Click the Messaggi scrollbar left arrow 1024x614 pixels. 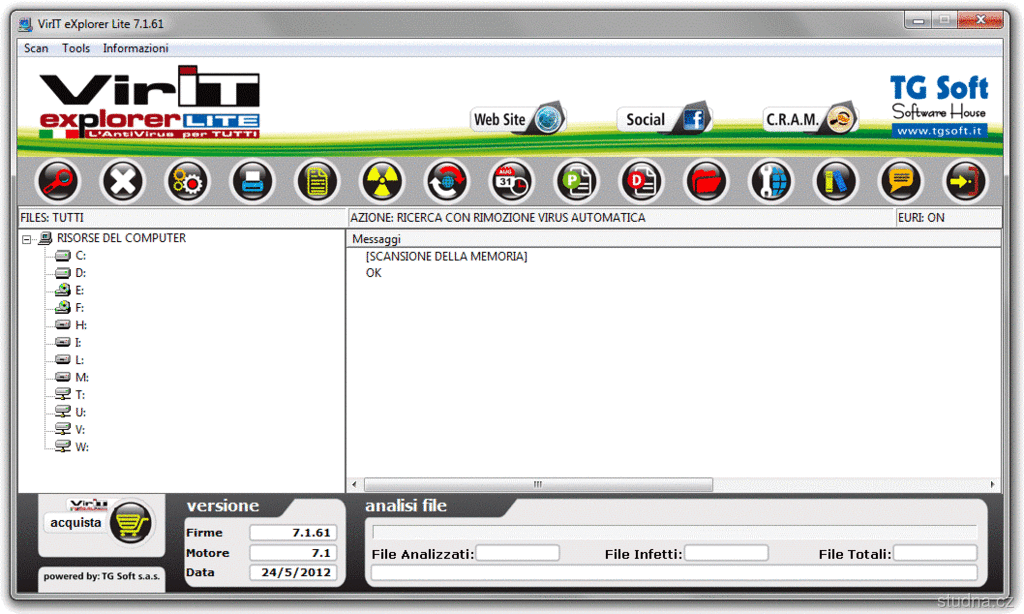pyautogui.click(x=354, y=485)
